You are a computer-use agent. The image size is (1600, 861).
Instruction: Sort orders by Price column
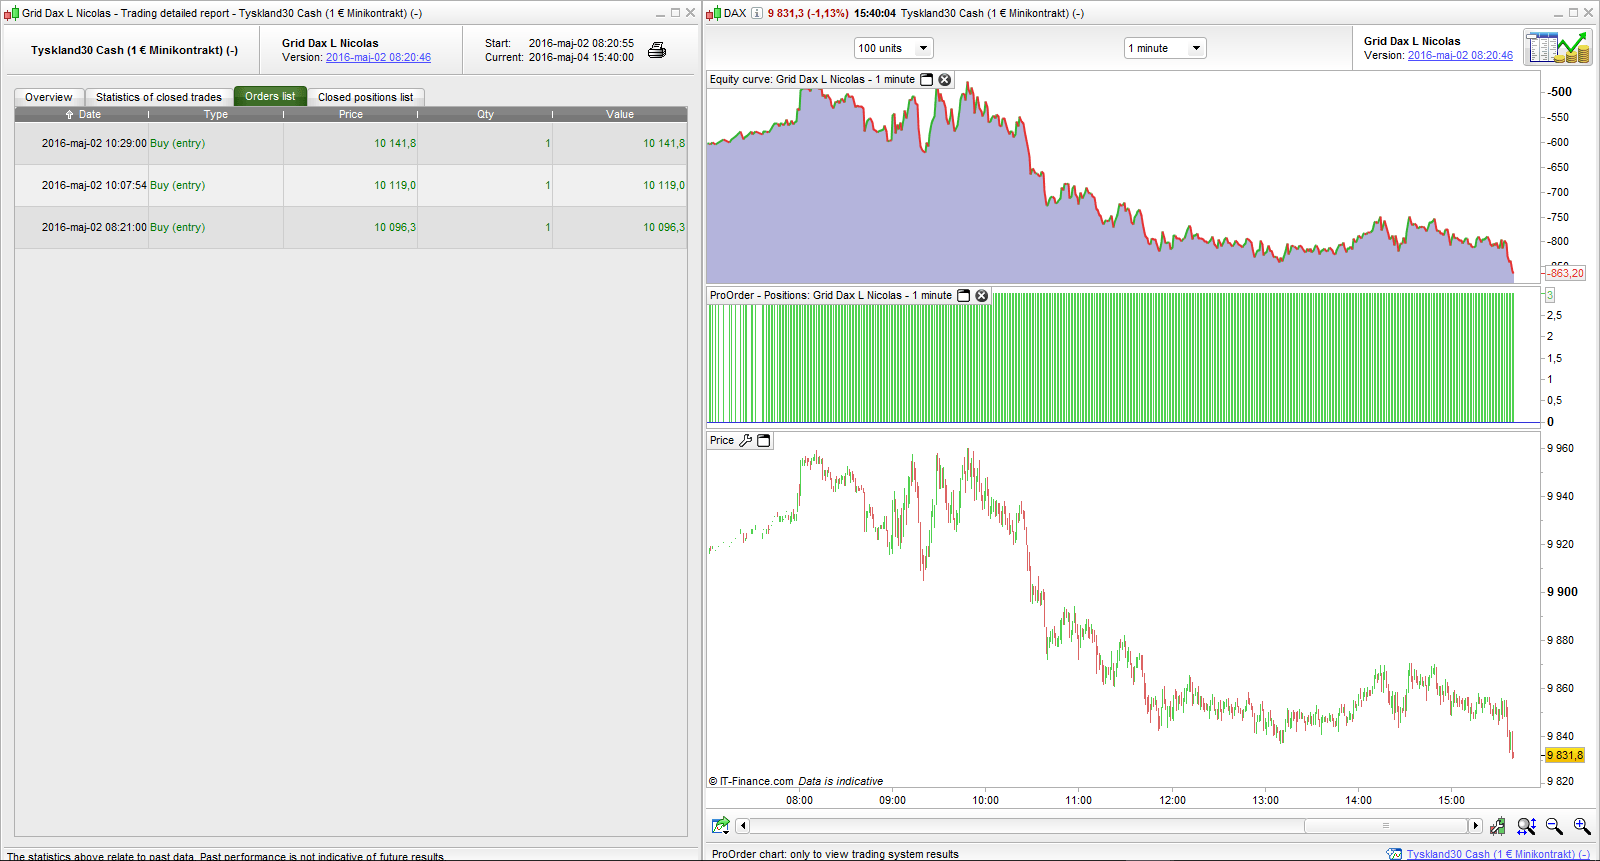click(x=351, y=114)
